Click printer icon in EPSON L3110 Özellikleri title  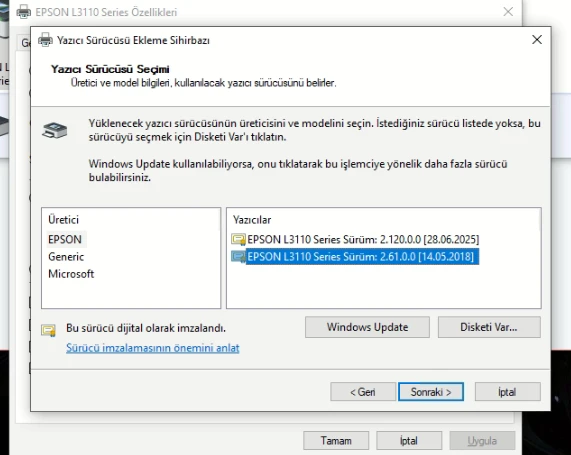tap(24, 12)
